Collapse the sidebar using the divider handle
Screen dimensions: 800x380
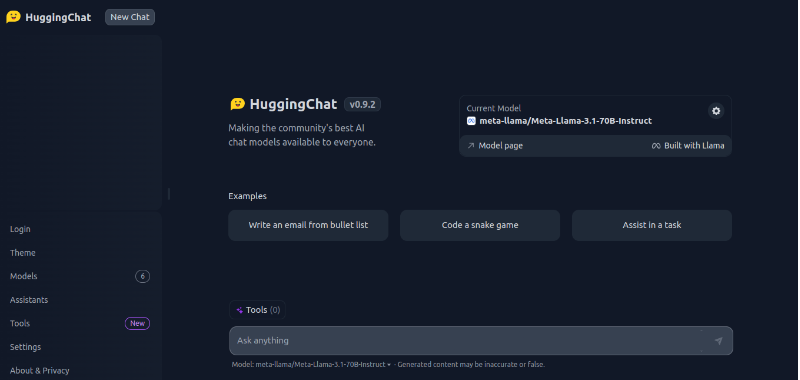[x=169, y=194]
